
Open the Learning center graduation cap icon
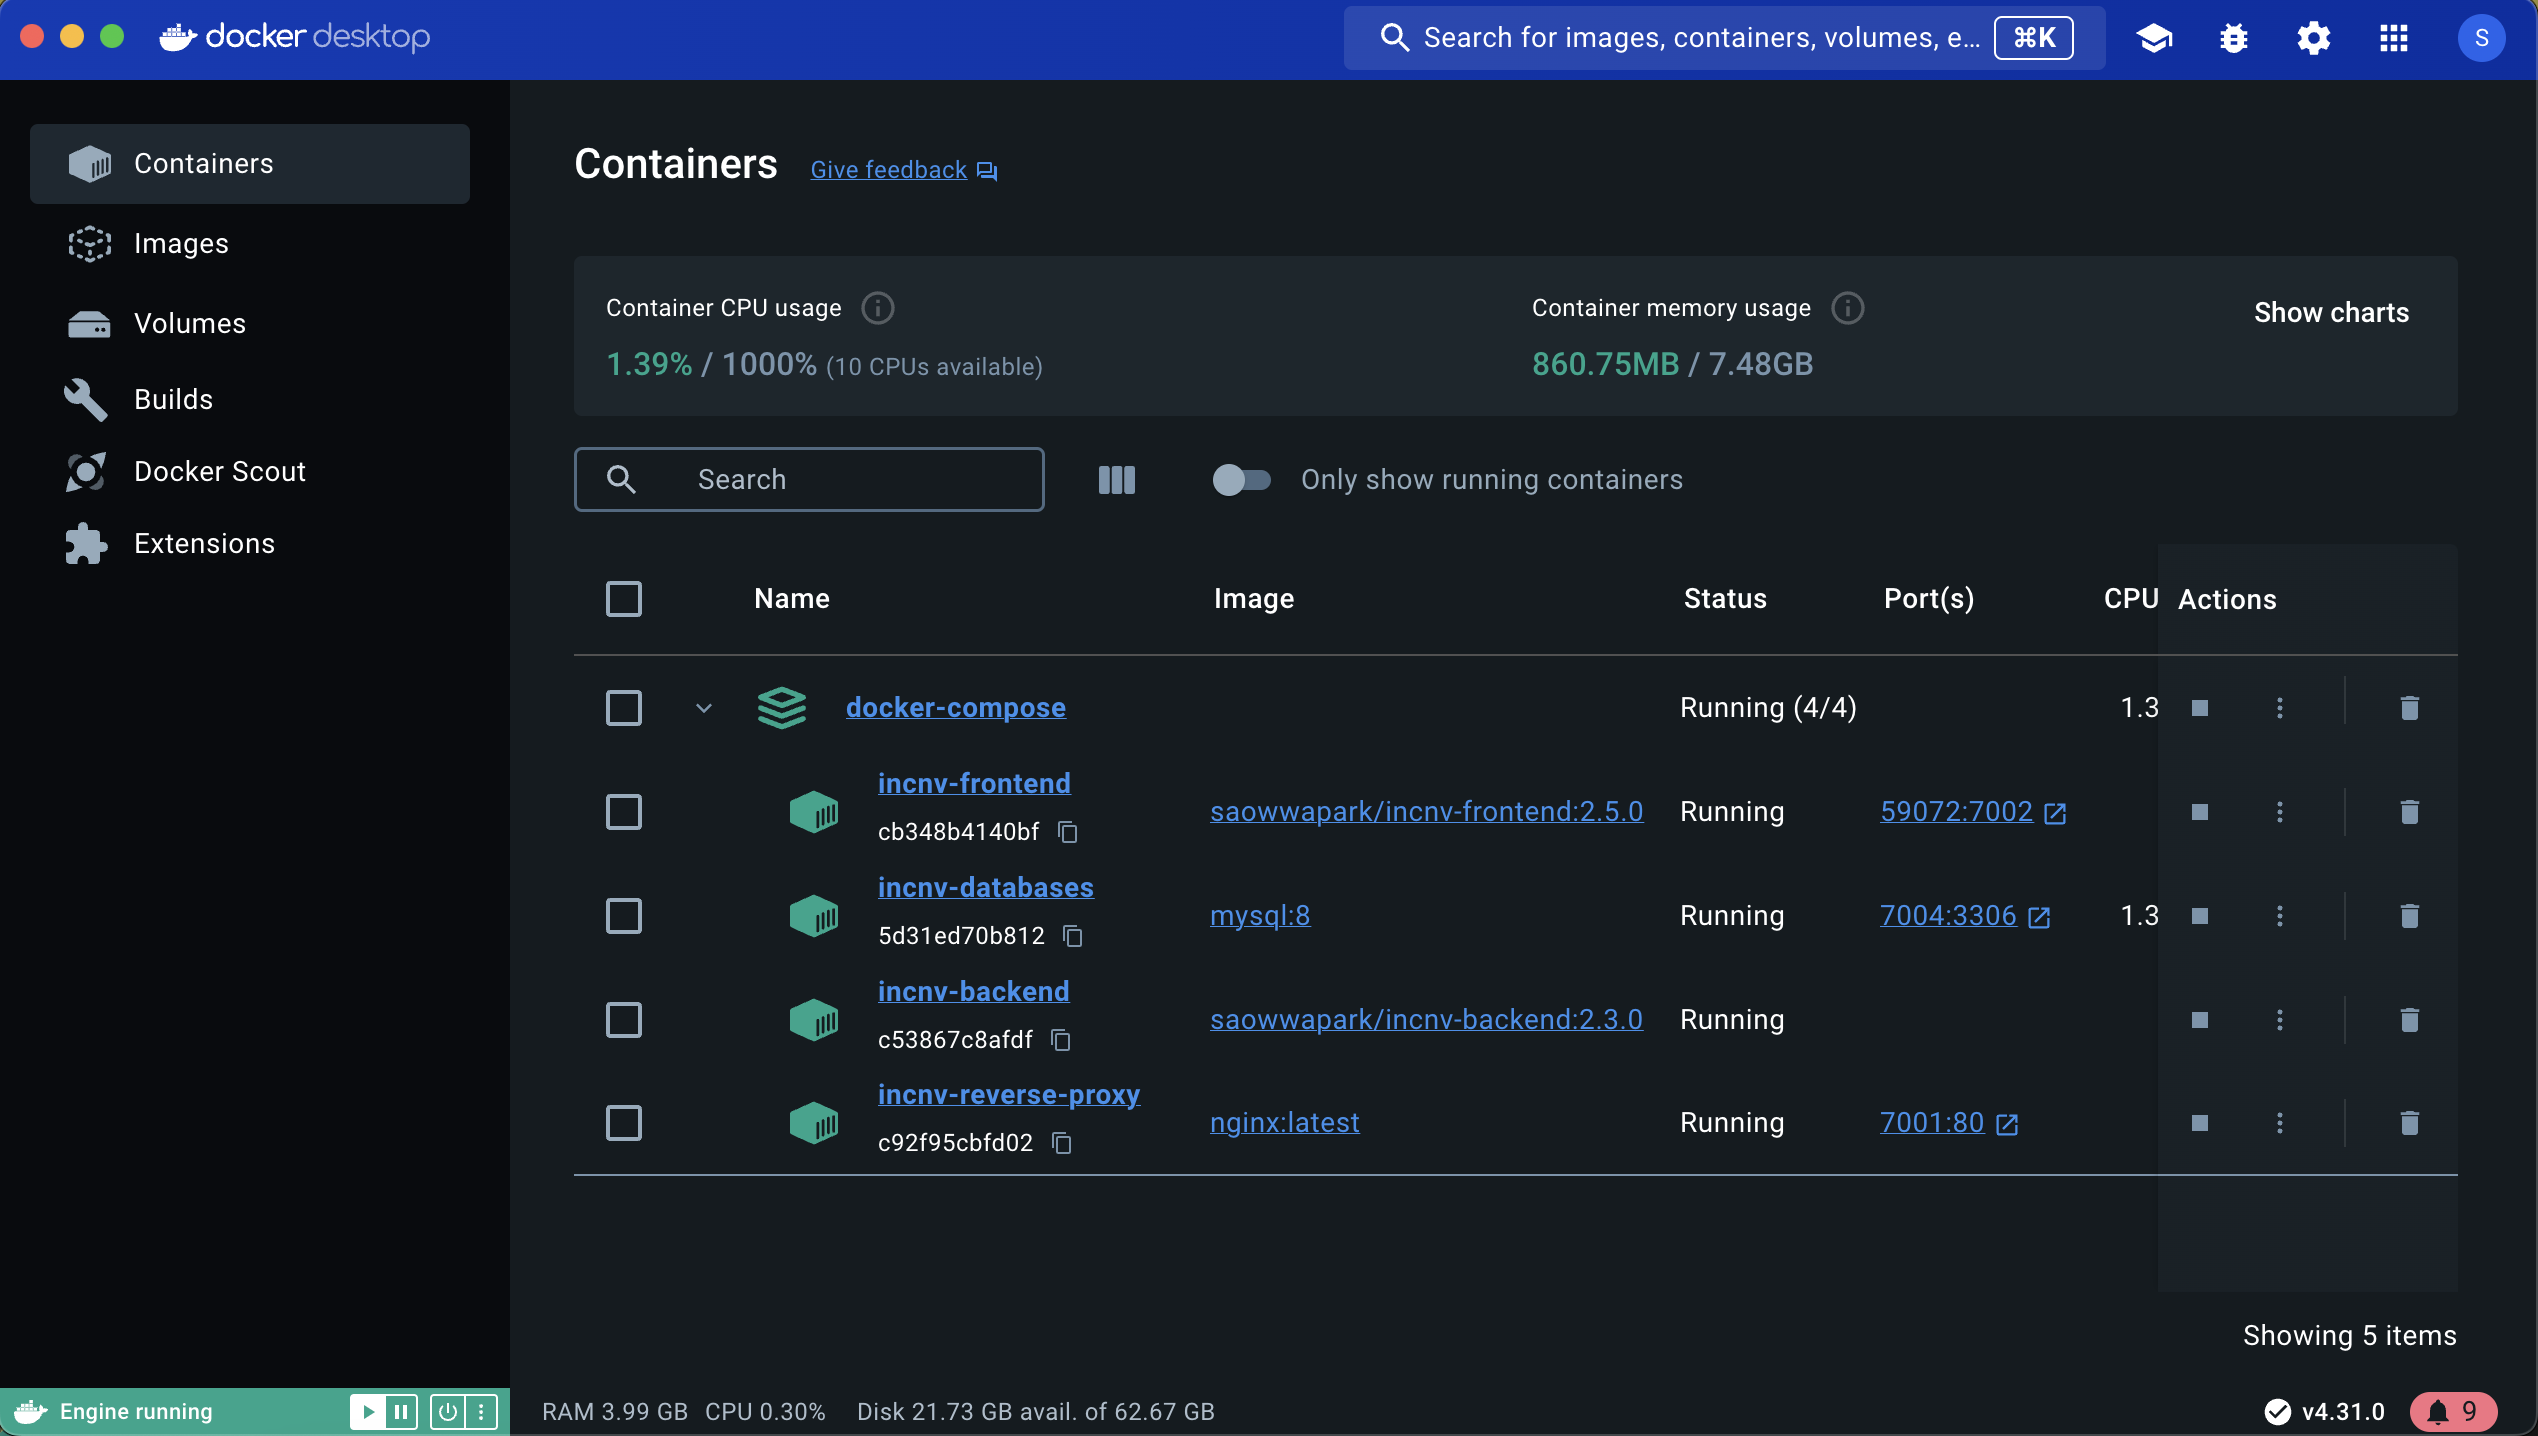point(2154,38)
